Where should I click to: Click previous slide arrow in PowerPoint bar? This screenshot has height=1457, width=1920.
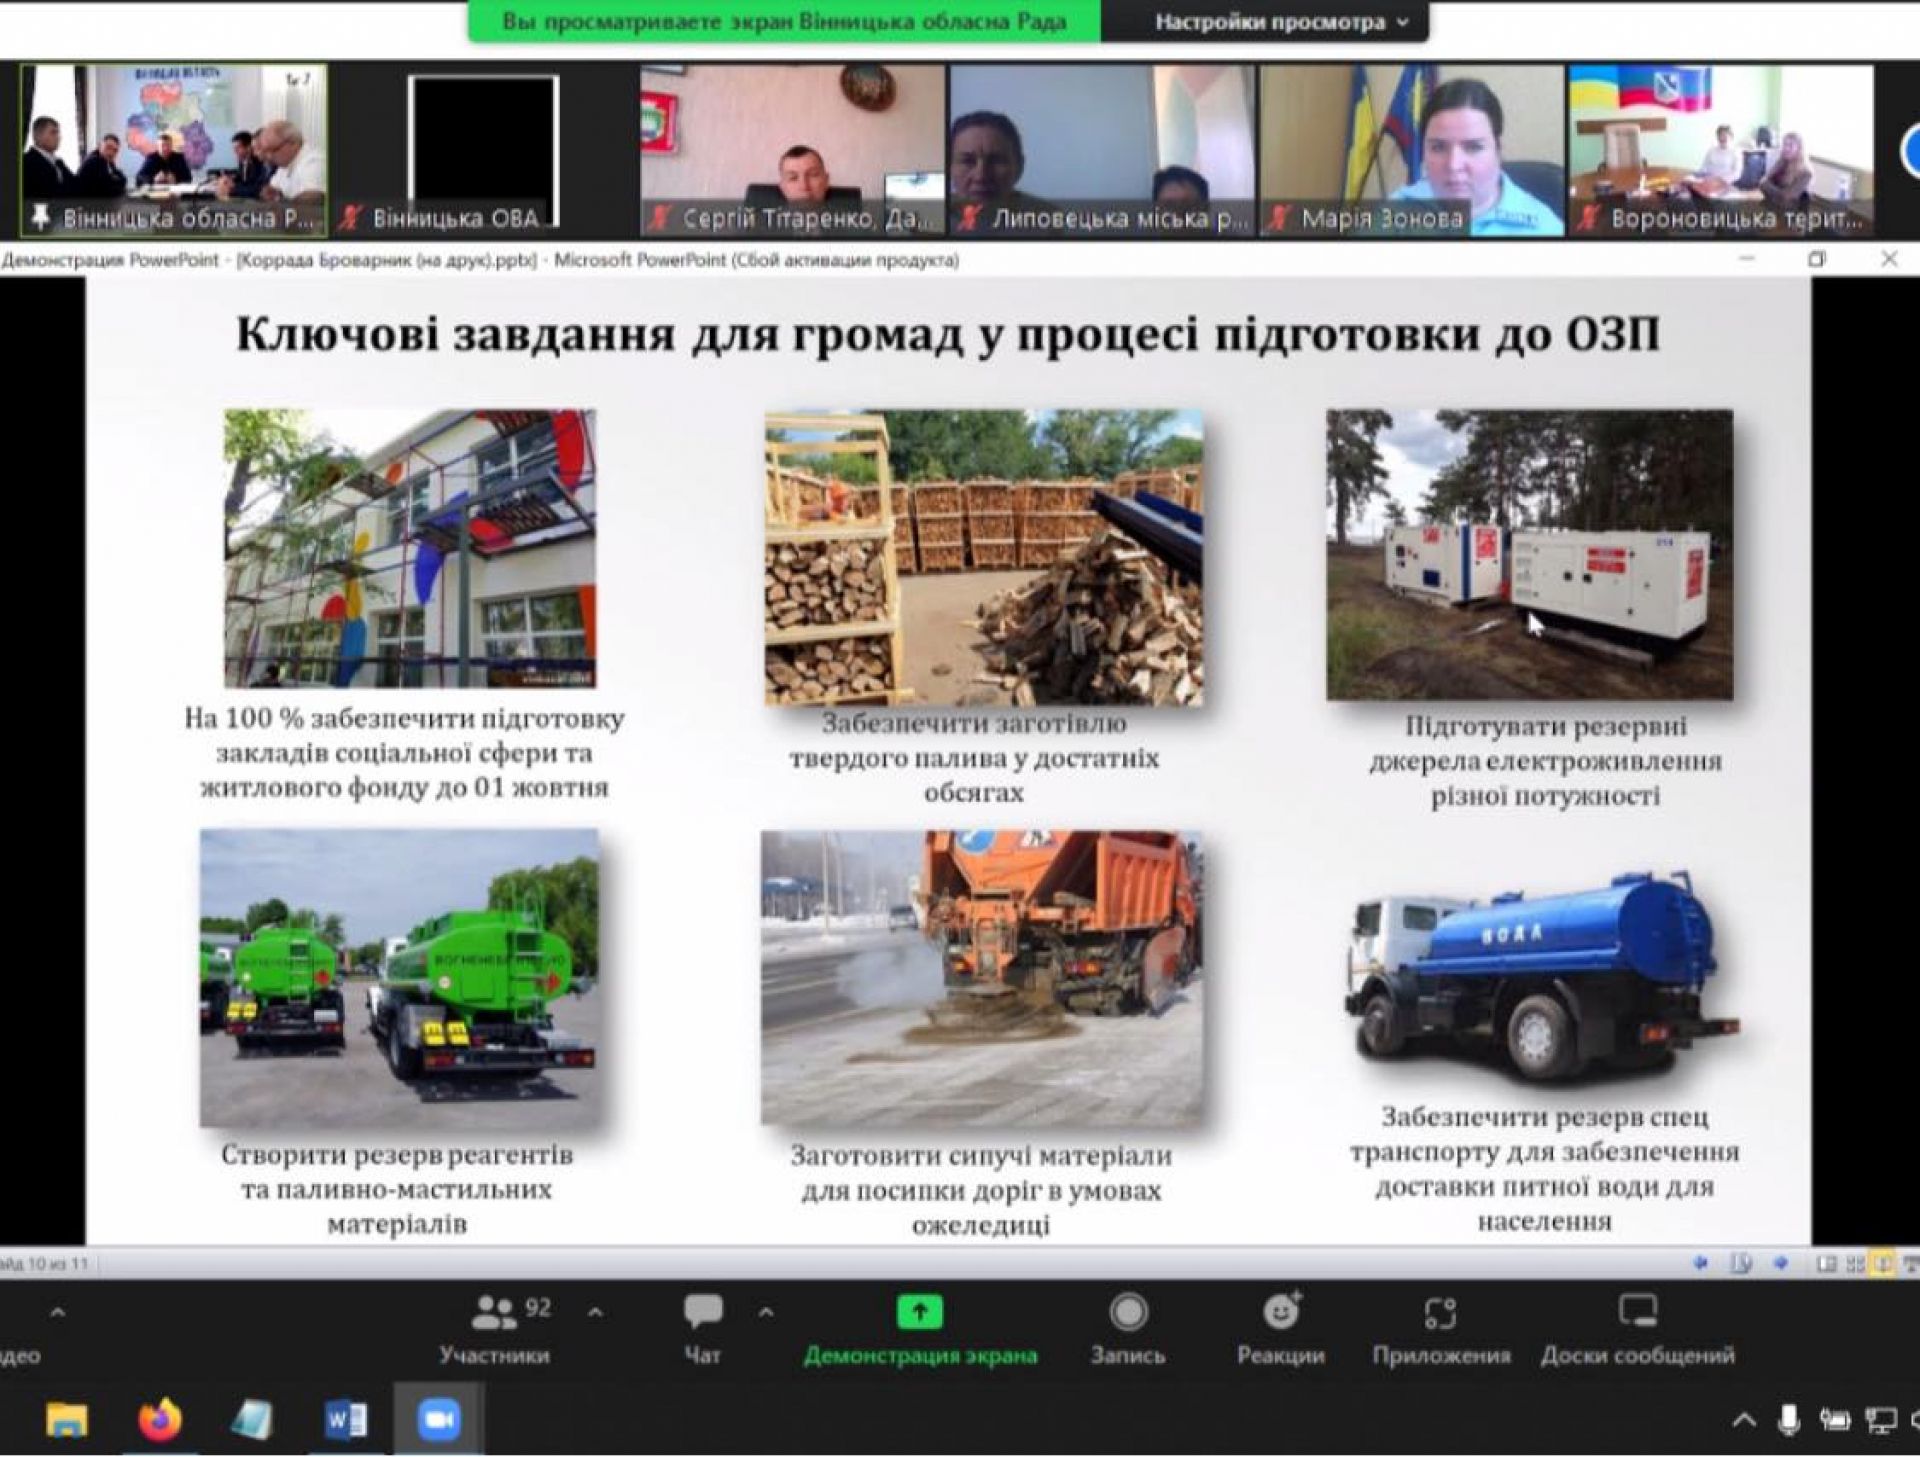coord(1700,1264)
